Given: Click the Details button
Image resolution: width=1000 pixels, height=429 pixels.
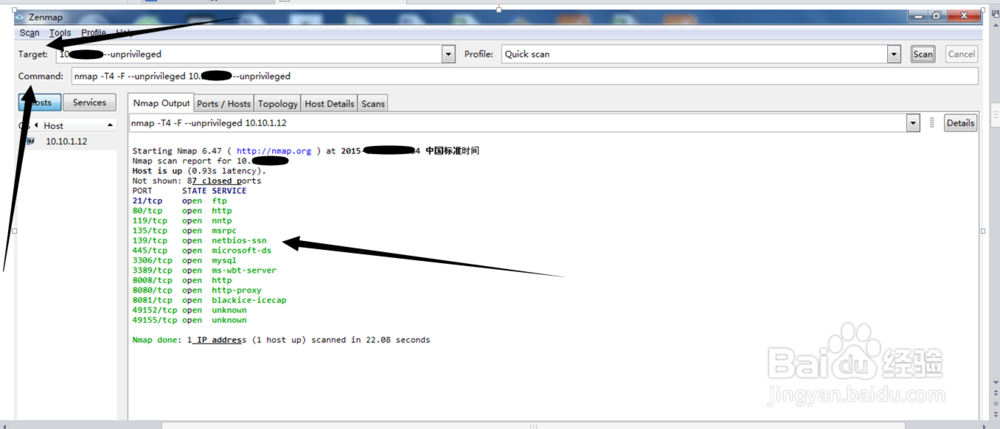Looking at the screenshot, I should (x=960, y=123).
